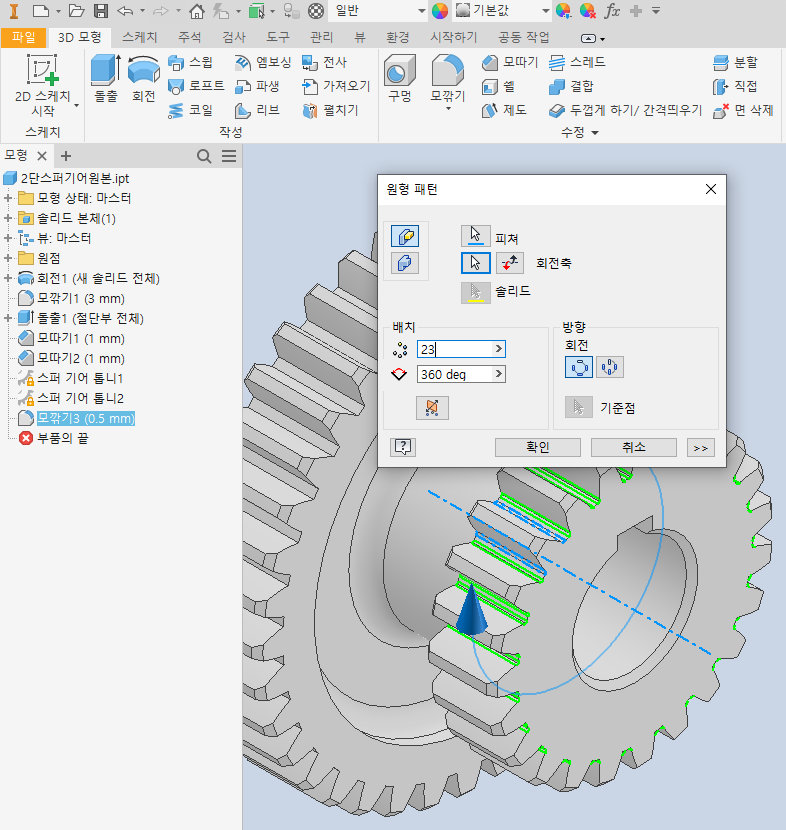Choose fixed orientation option
This screenshot has width=786, height=830.
[610, 367]
